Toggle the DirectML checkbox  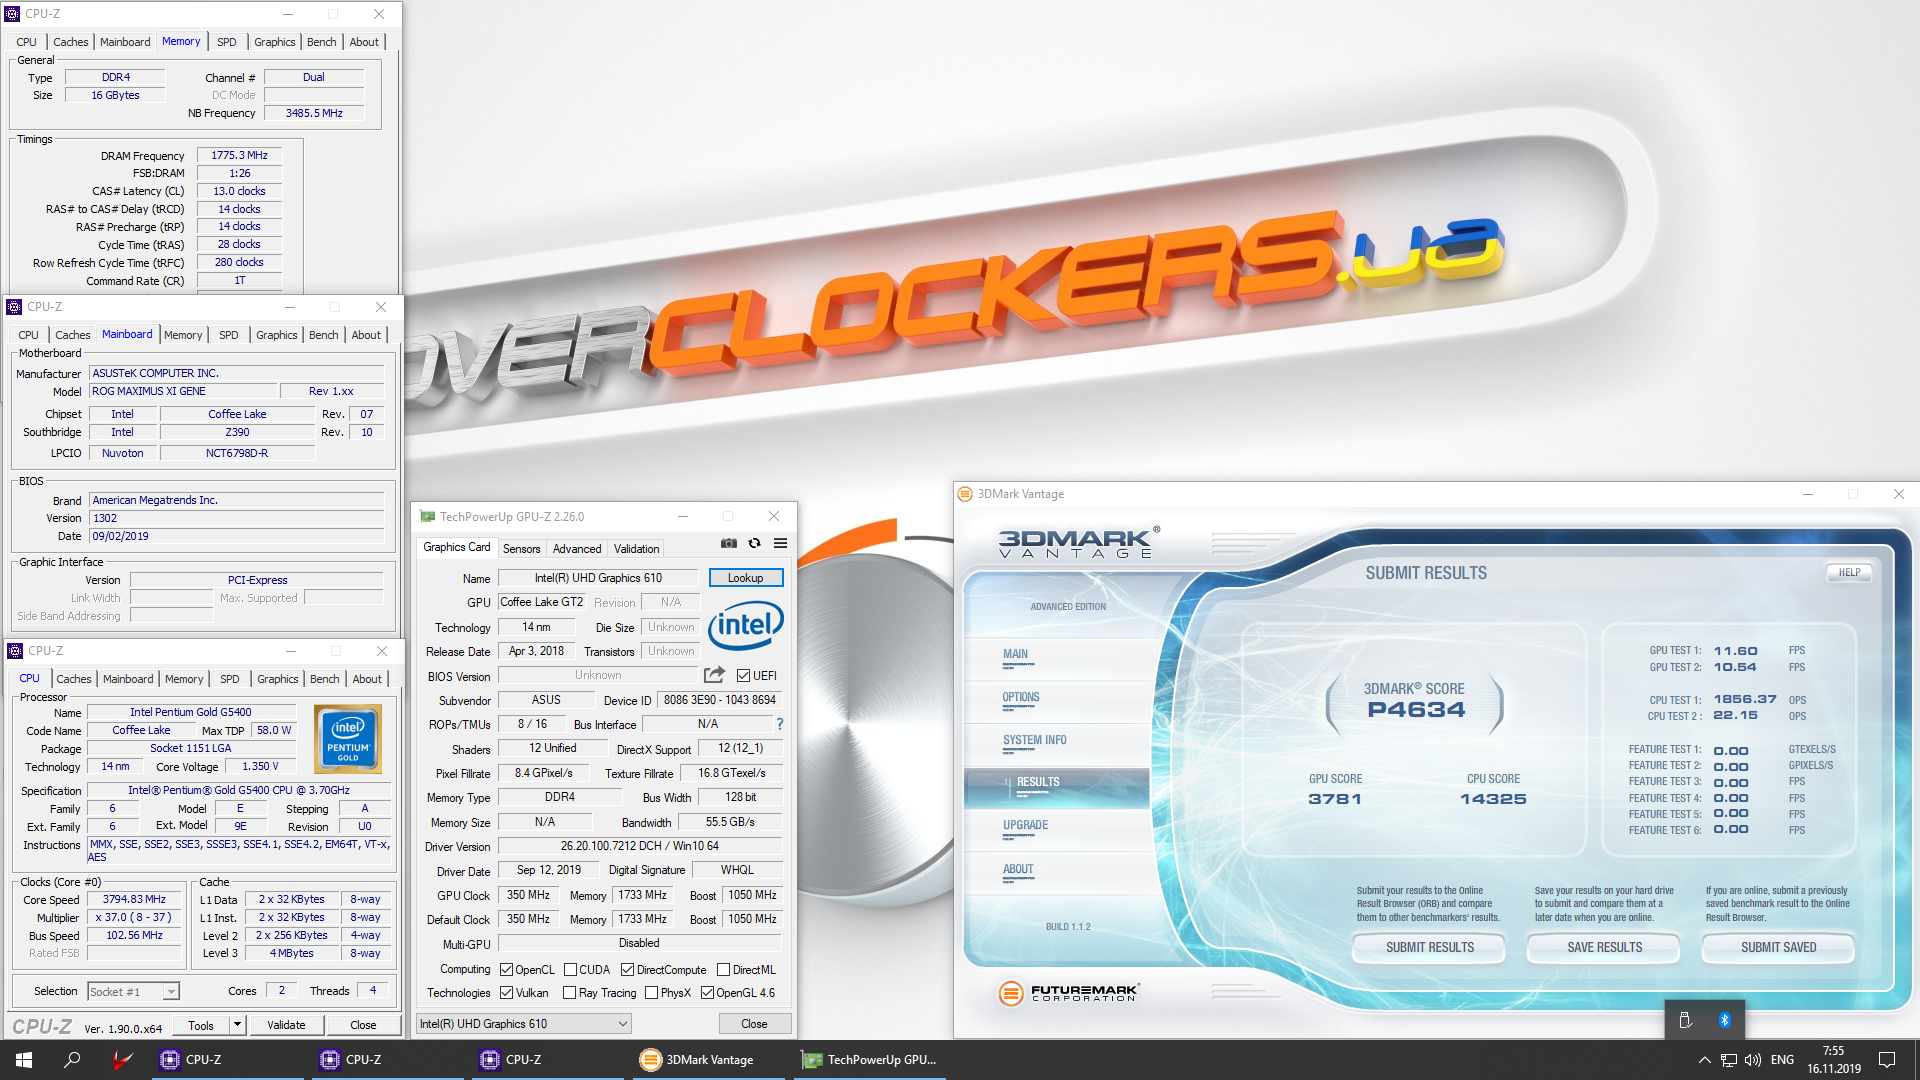[x=723, y=970]
